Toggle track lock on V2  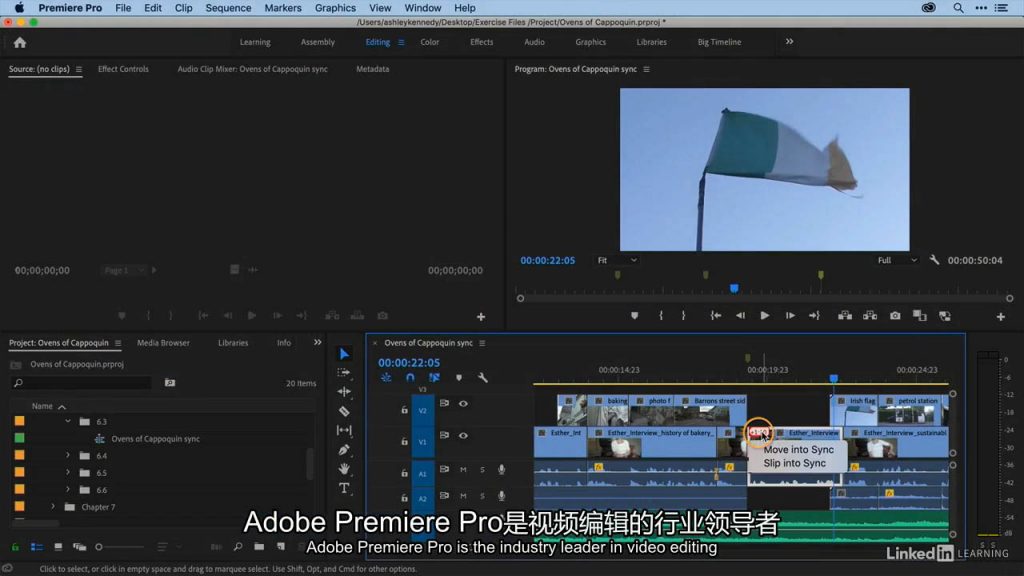point(404,410)
